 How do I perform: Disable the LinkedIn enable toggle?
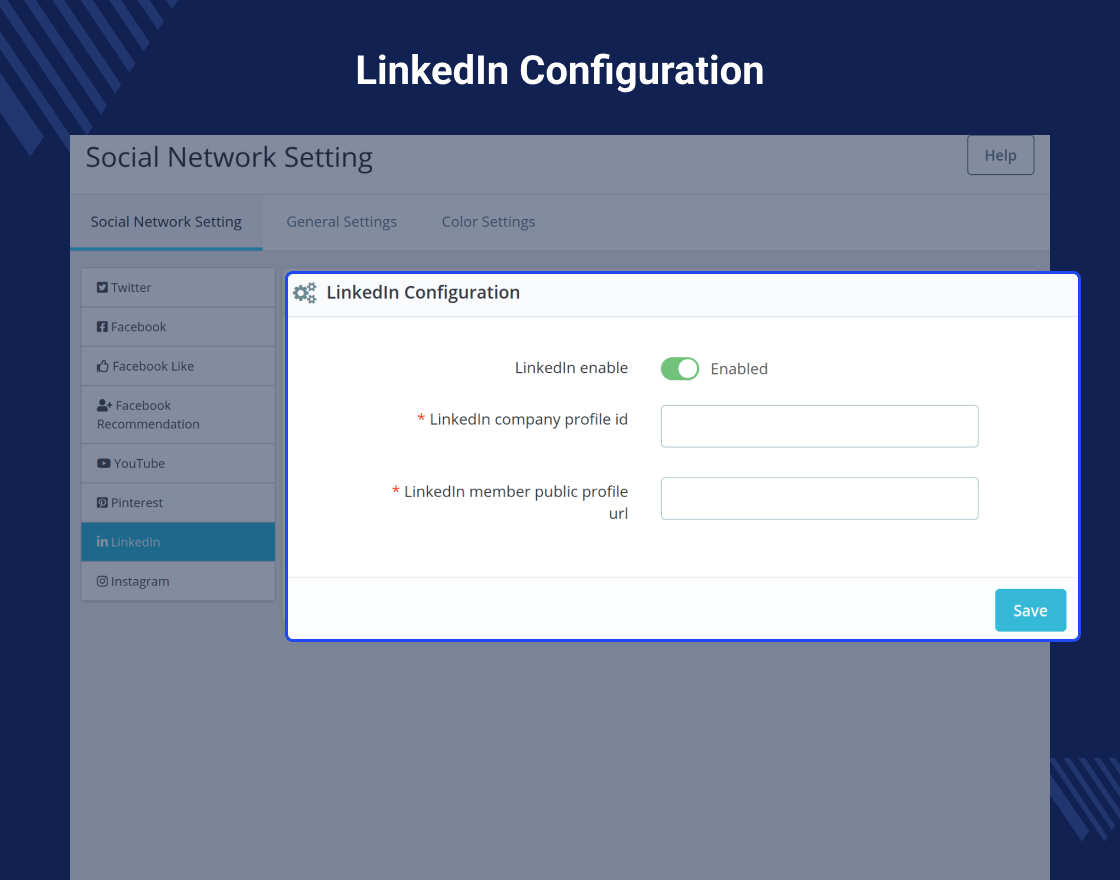click(x=679, y=369)
